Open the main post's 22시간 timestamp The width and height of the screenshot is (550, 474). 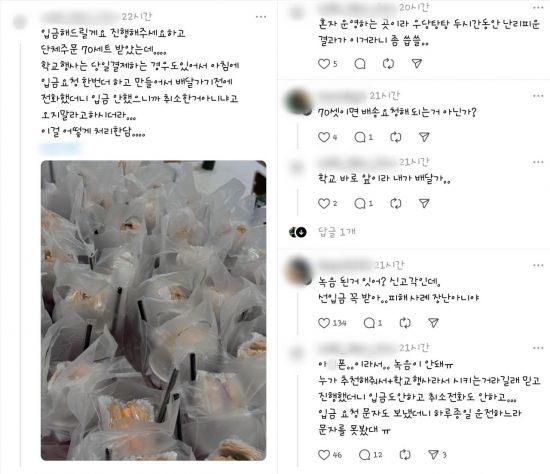click(x=136, y=16)
